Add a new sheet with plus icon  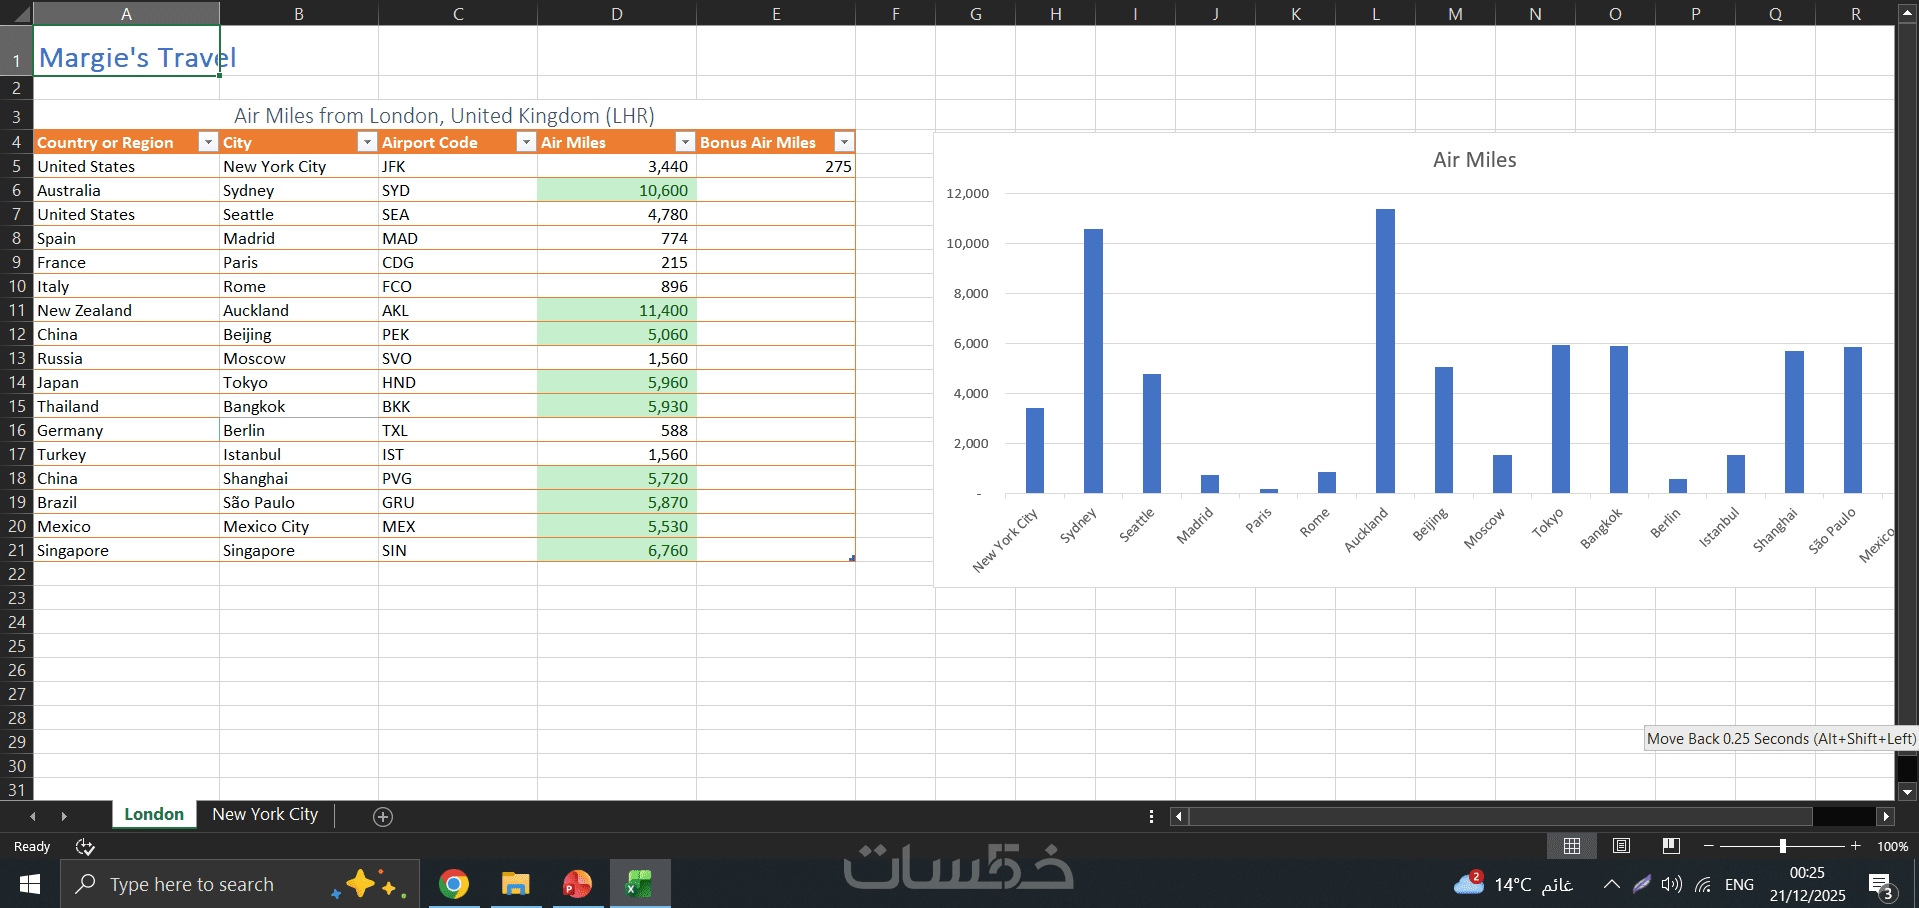pos(382,817)
